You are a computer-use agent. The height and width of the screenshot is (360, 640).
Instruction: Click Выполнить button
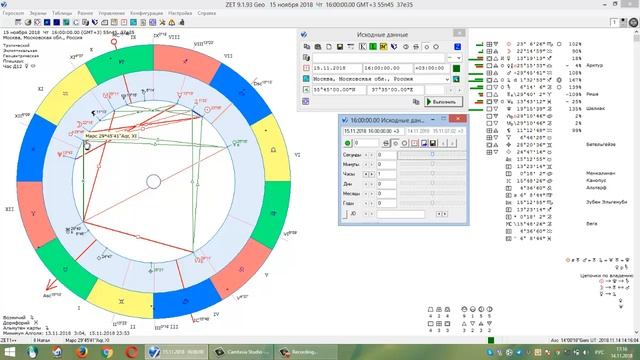coord(444,101)
